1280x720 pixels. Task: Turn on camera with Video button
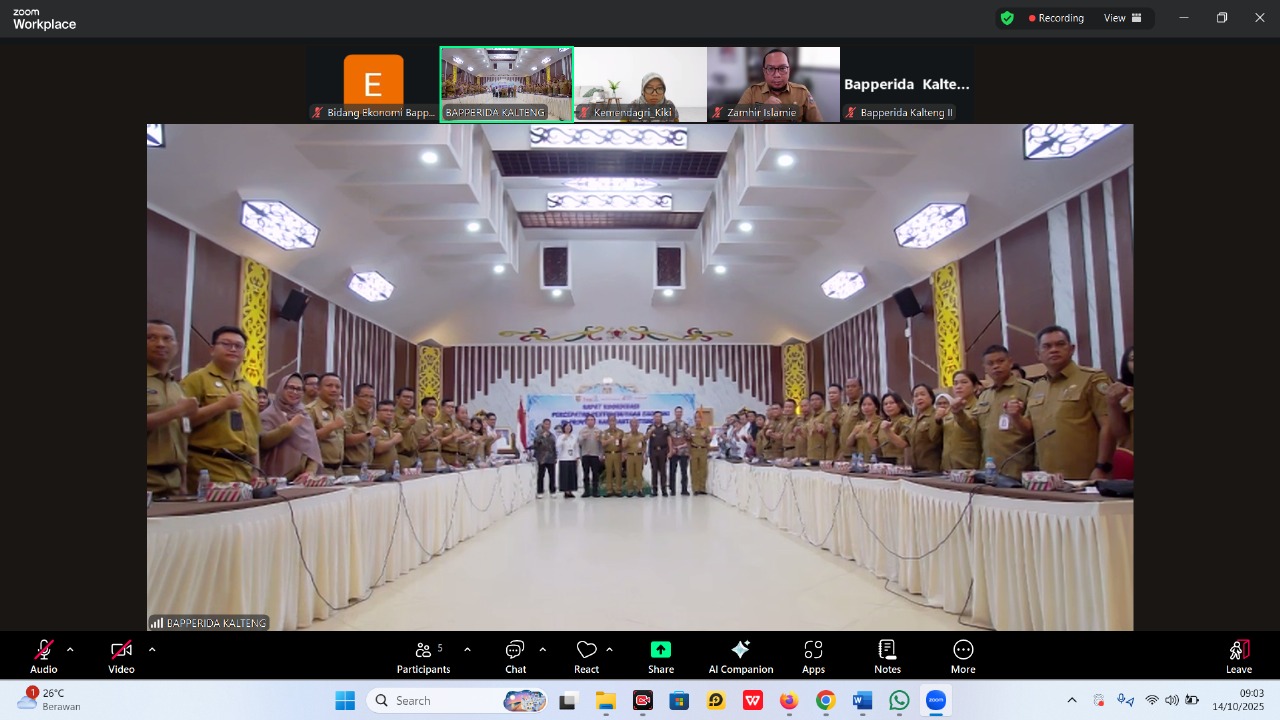click(x=121, y=656)
